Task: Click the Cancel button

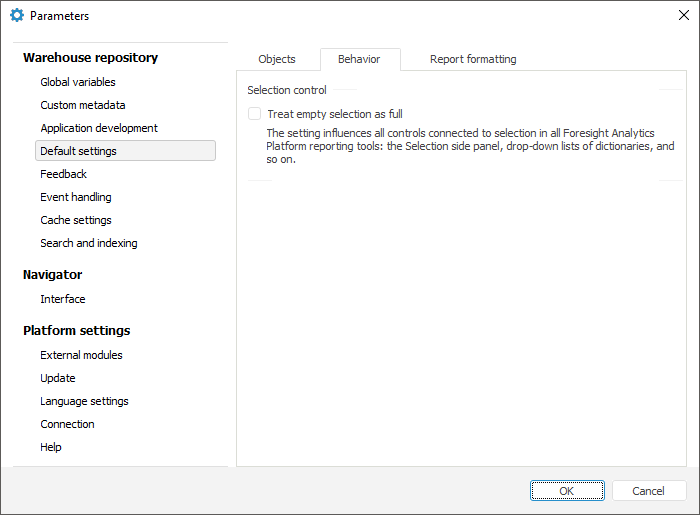Action: tap(649, 491)
